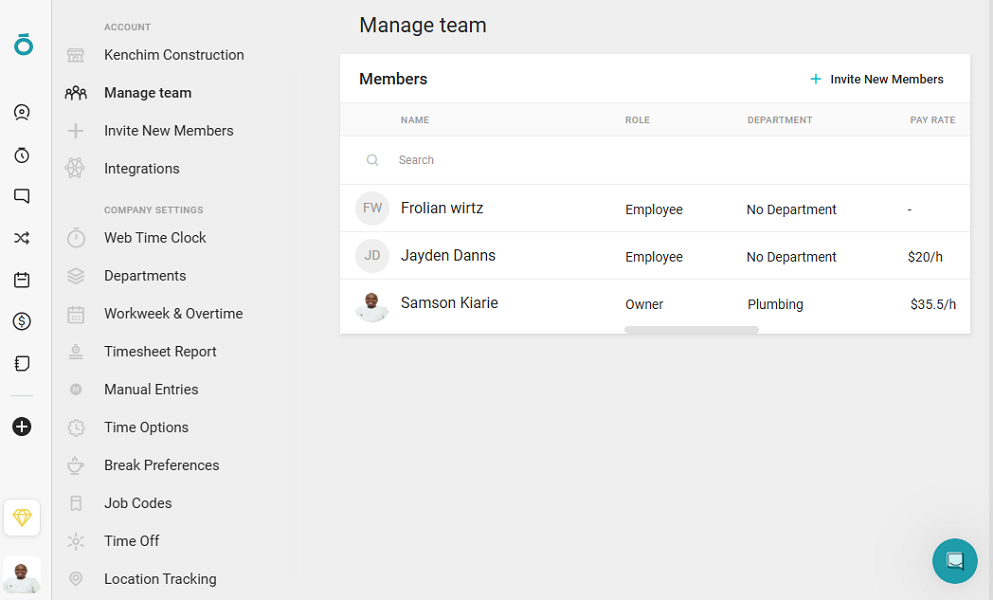This screenshot has width=993, height=600.
Task: Click the plus button in the left rail
Action: [x=21, y=426]
